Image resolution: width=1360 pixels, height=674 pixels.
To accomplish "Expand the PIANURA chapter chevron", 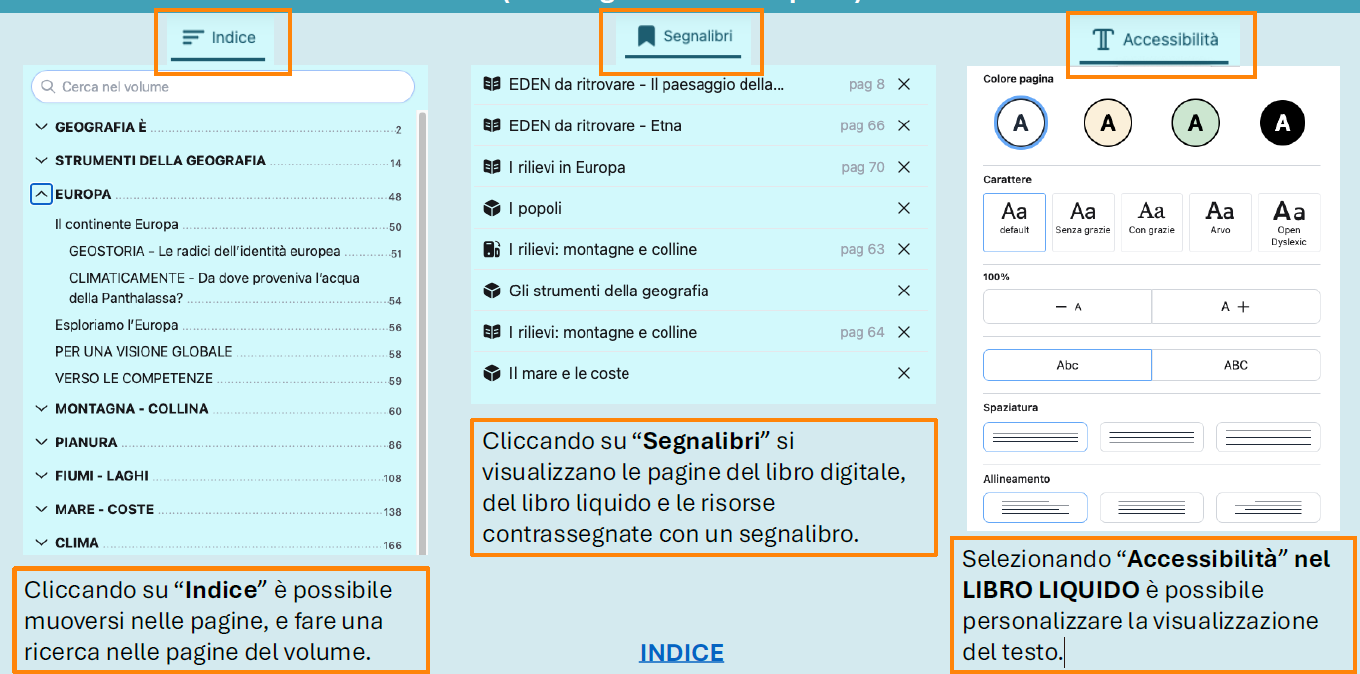I will click(41, 442).
